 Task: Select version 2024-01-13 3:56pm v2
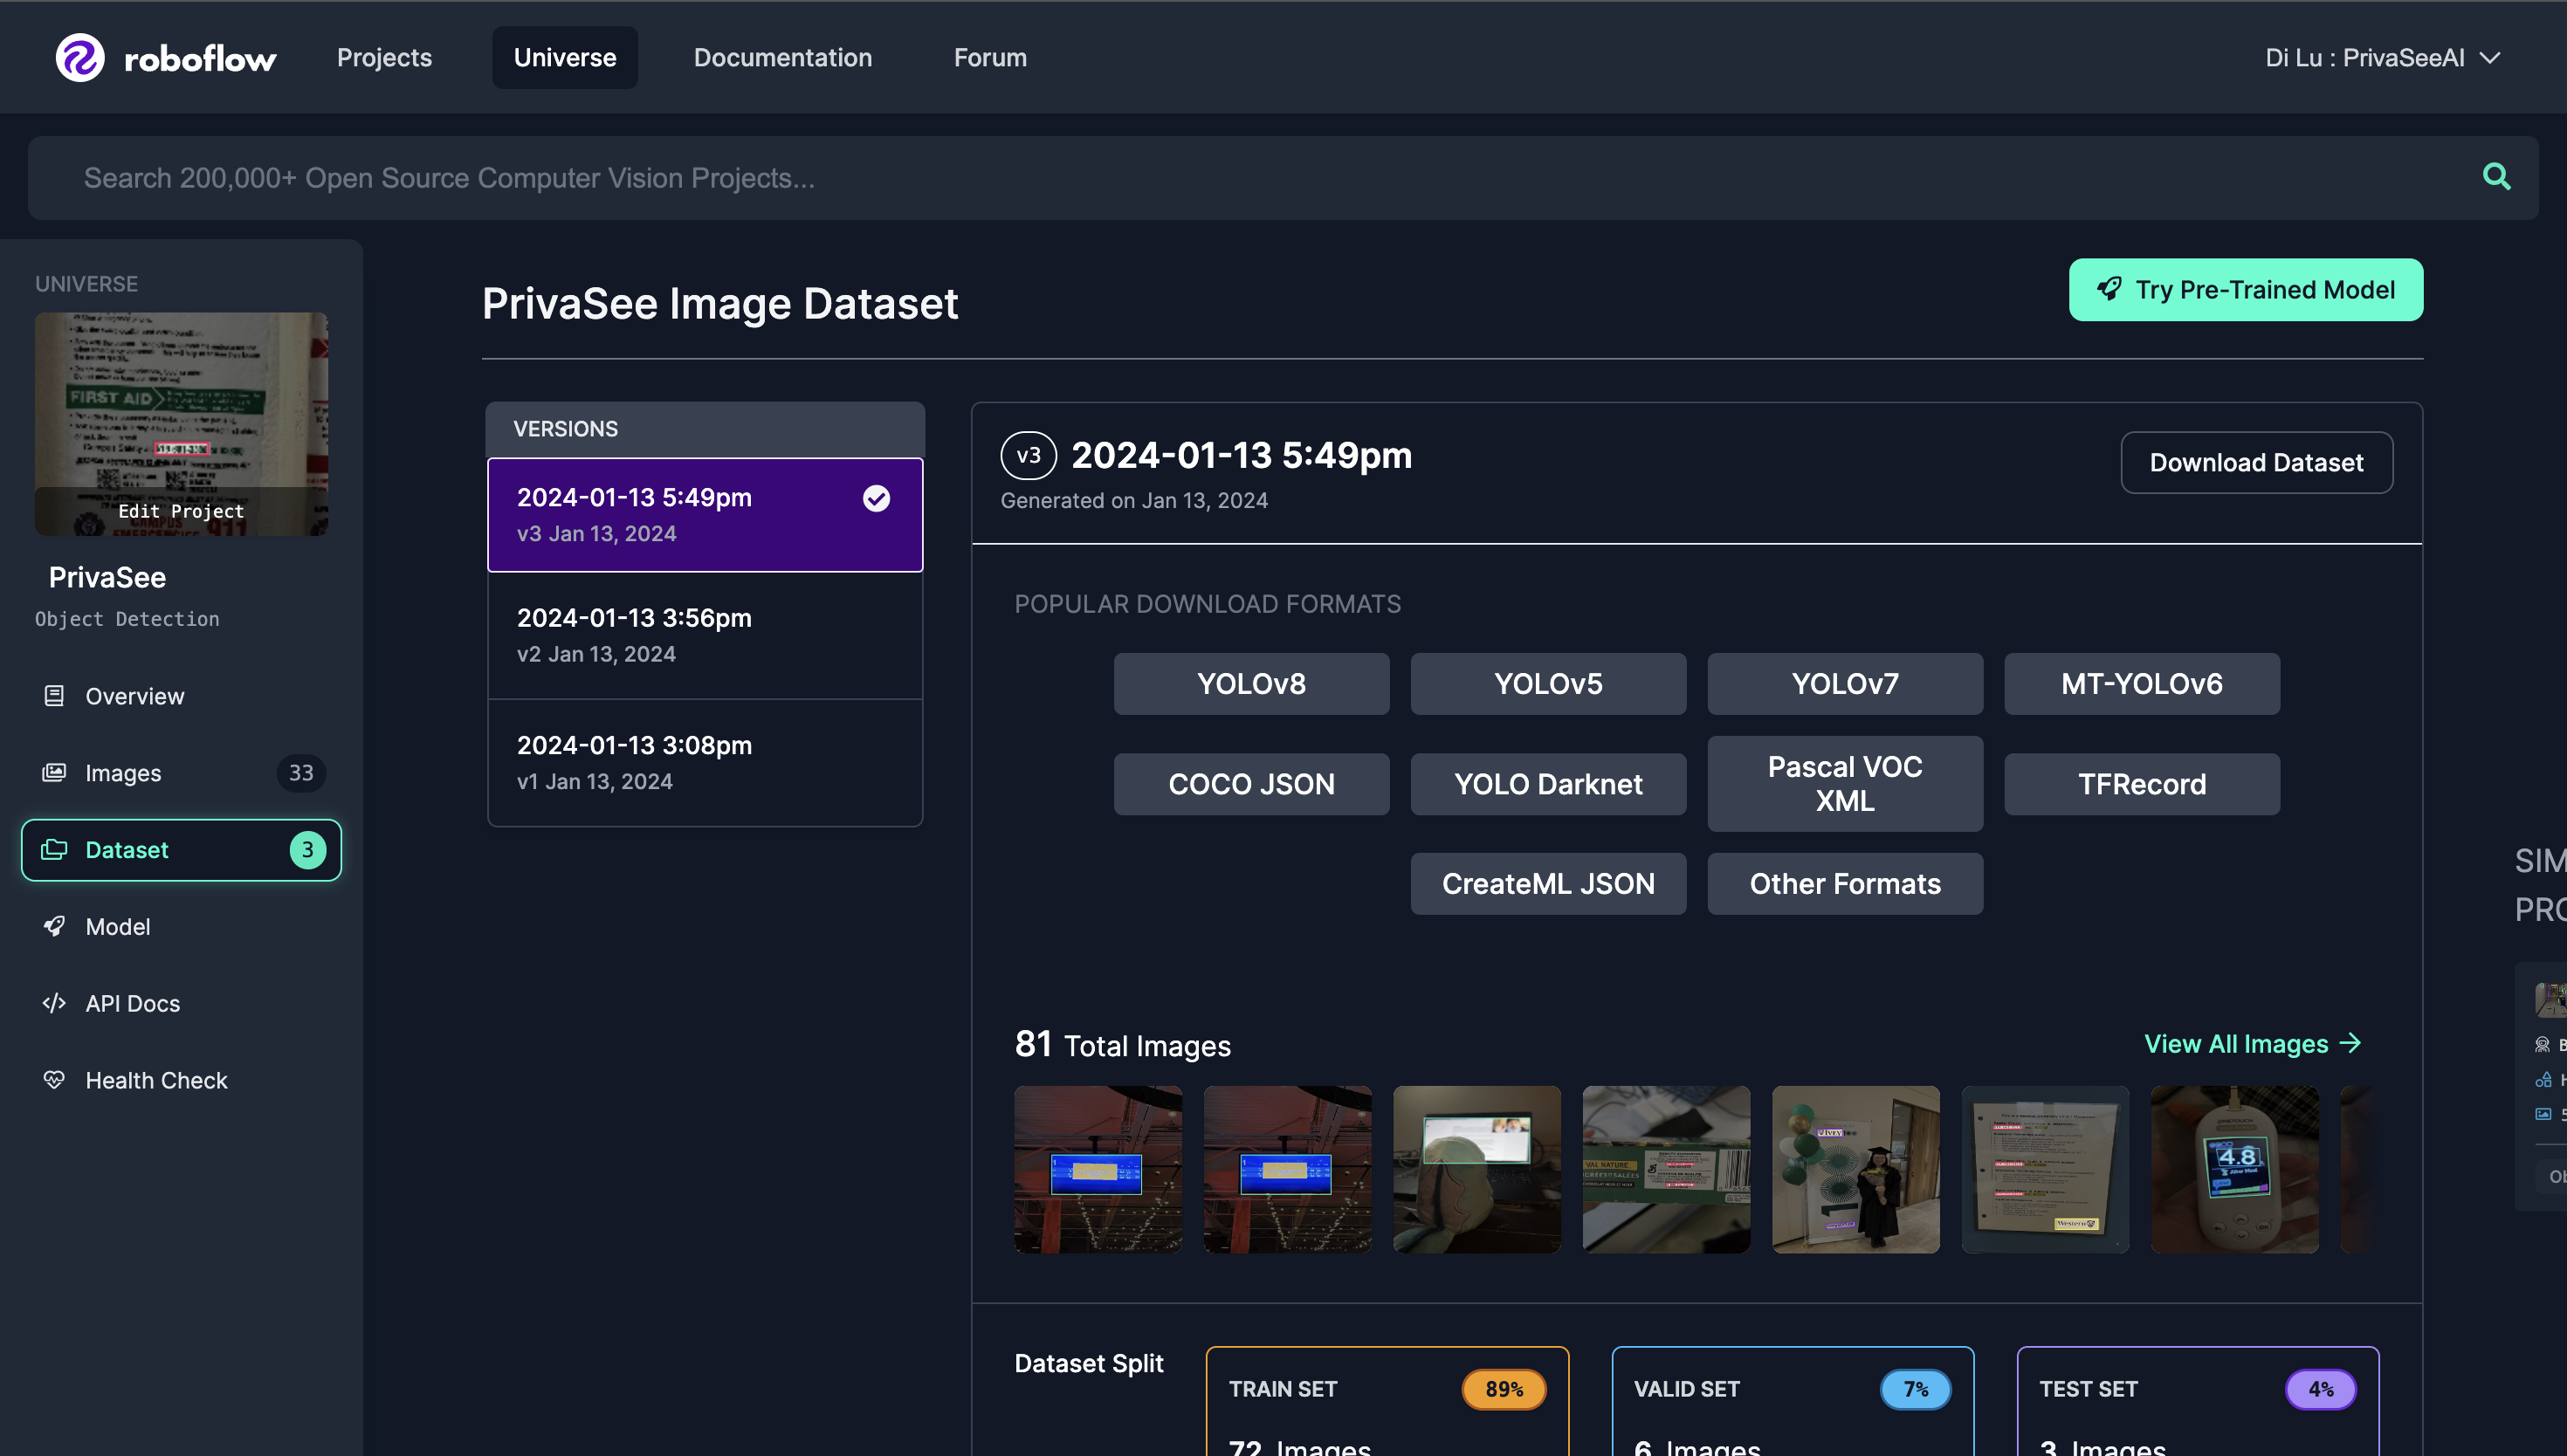click(705, 636)
